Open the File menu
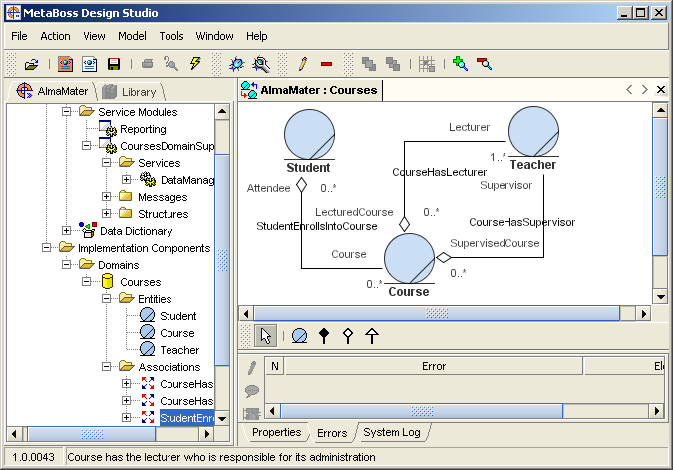 coord(19,36)
